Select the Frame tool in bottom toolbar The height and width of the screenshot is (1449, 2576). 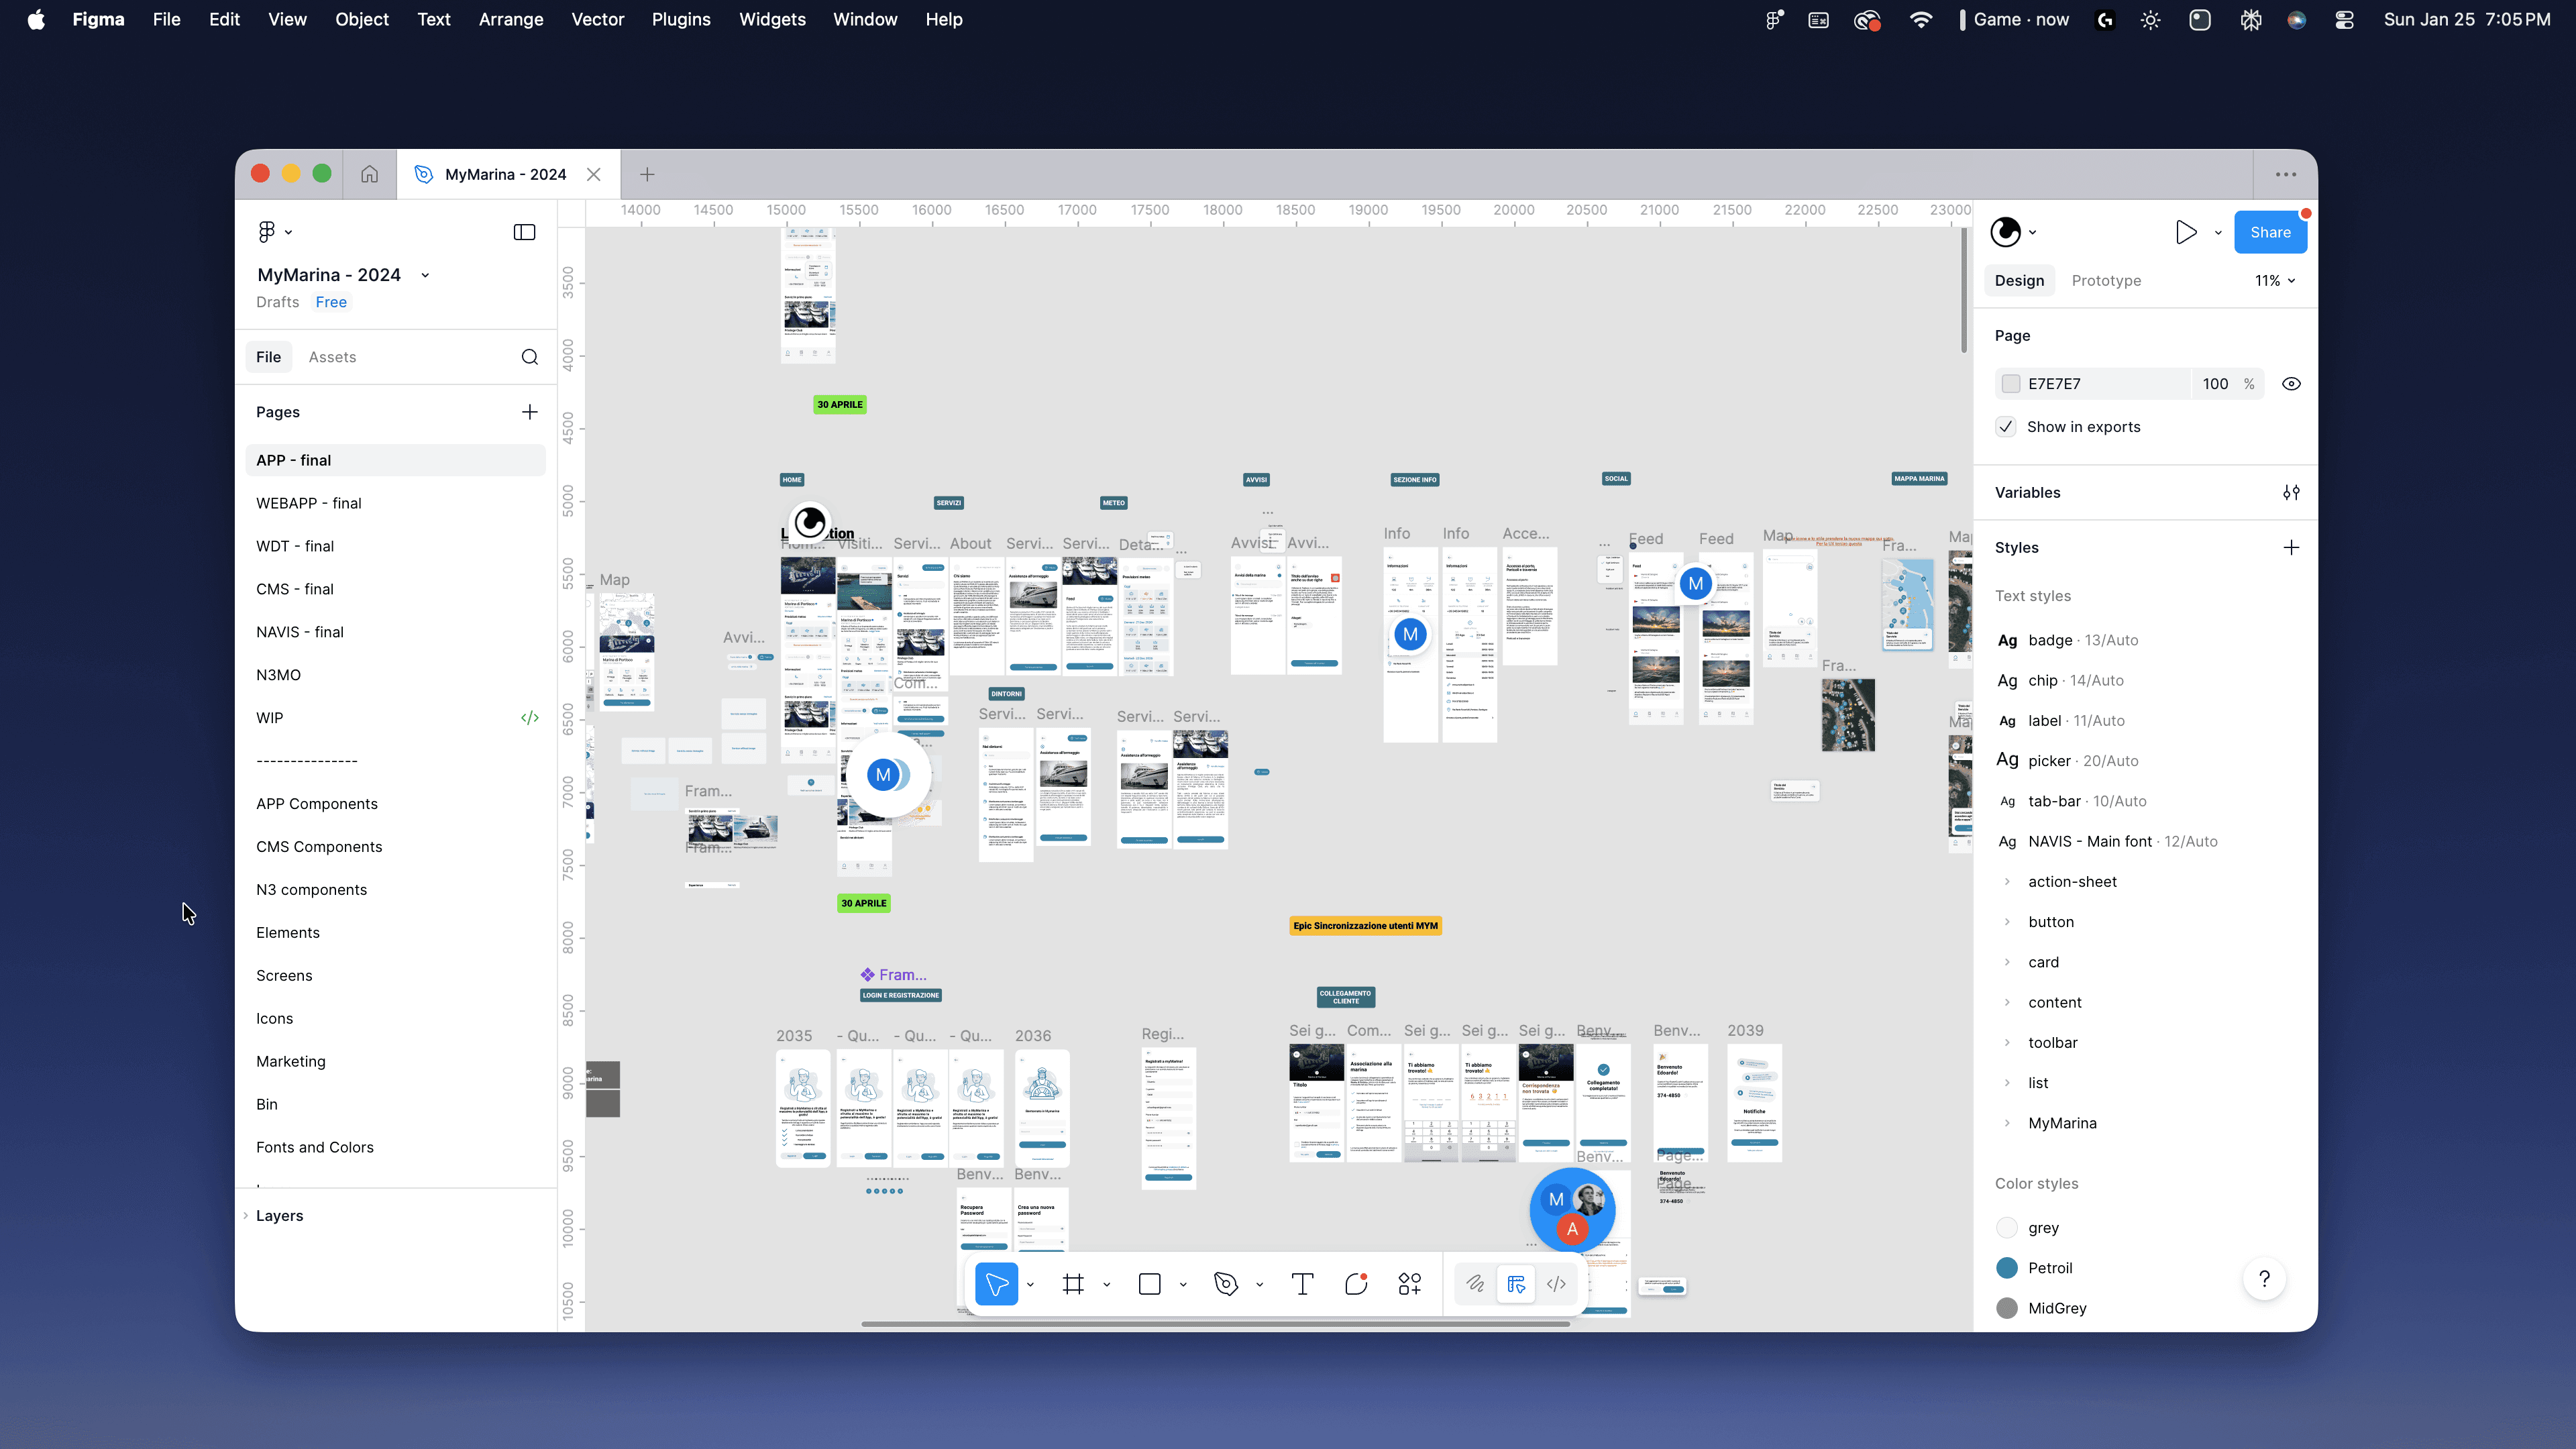(1073, 1284)
